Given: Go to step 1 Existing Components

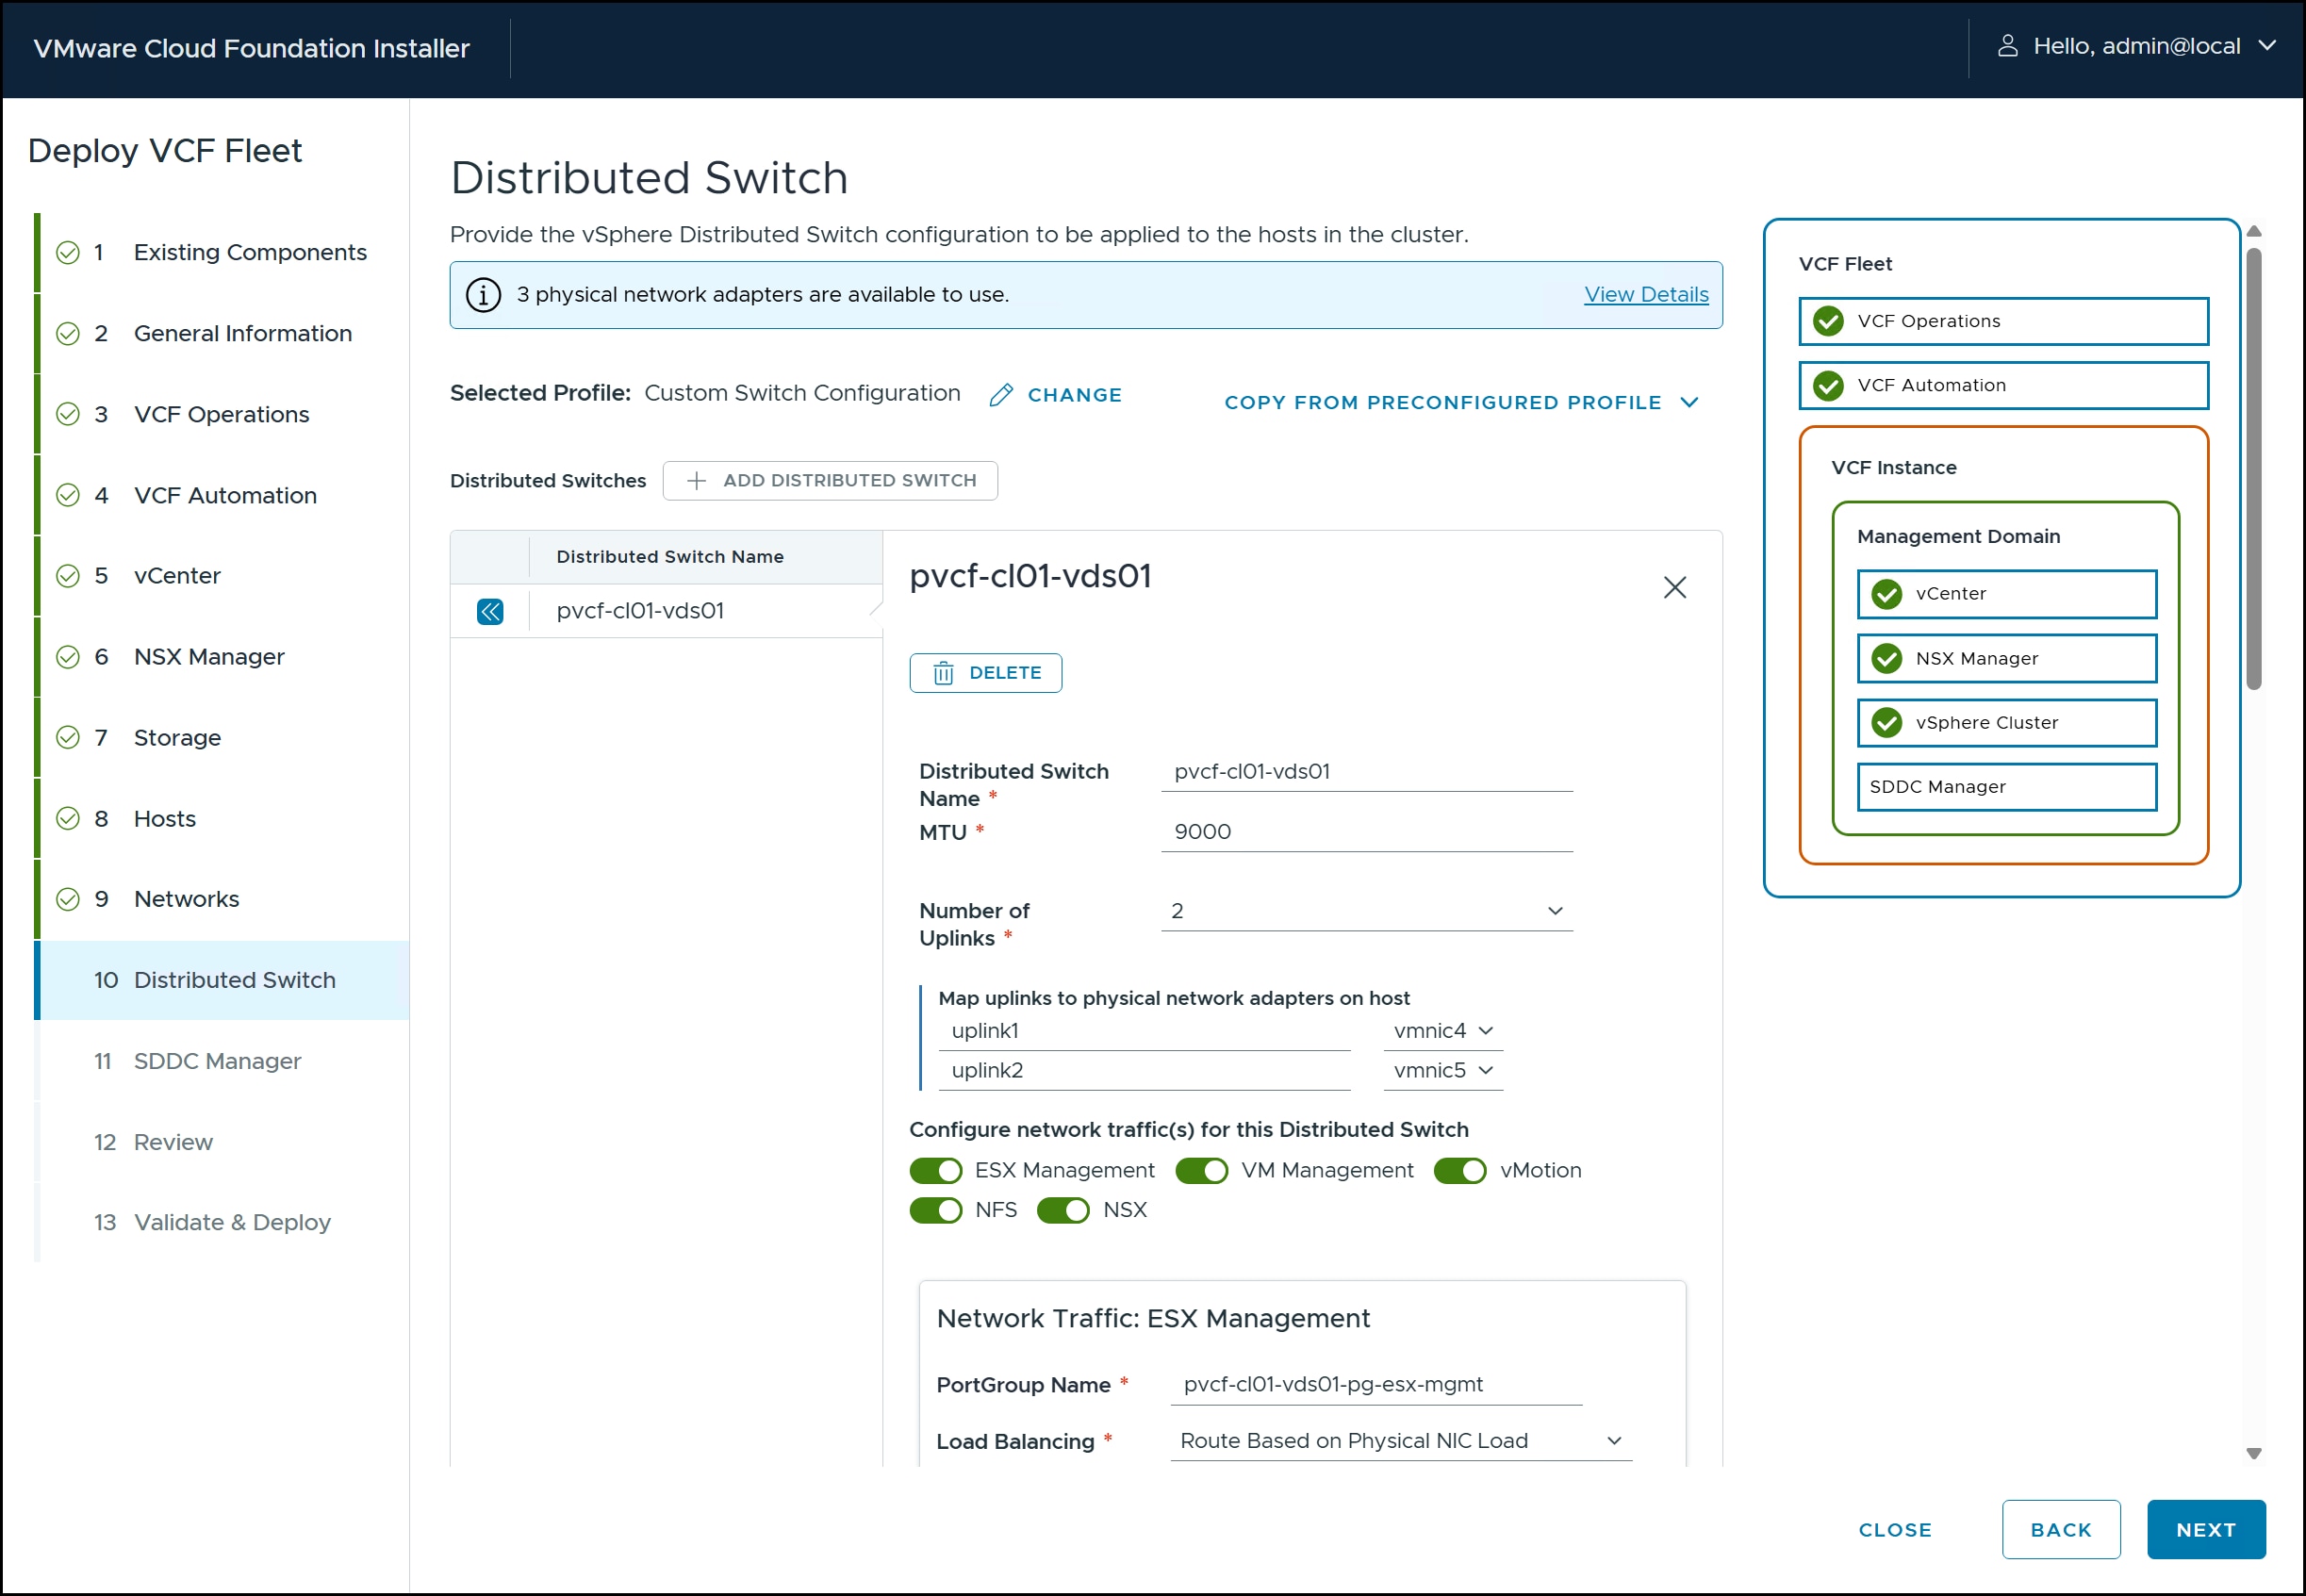Looking at the screenshot, I should (222, 252).
